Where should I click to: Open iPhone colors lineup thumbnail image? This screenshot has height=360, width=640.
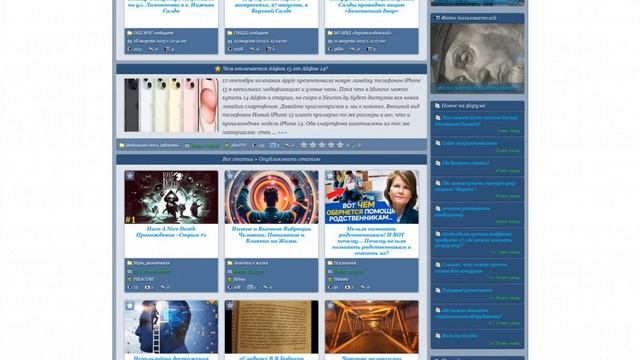[171, 105]
